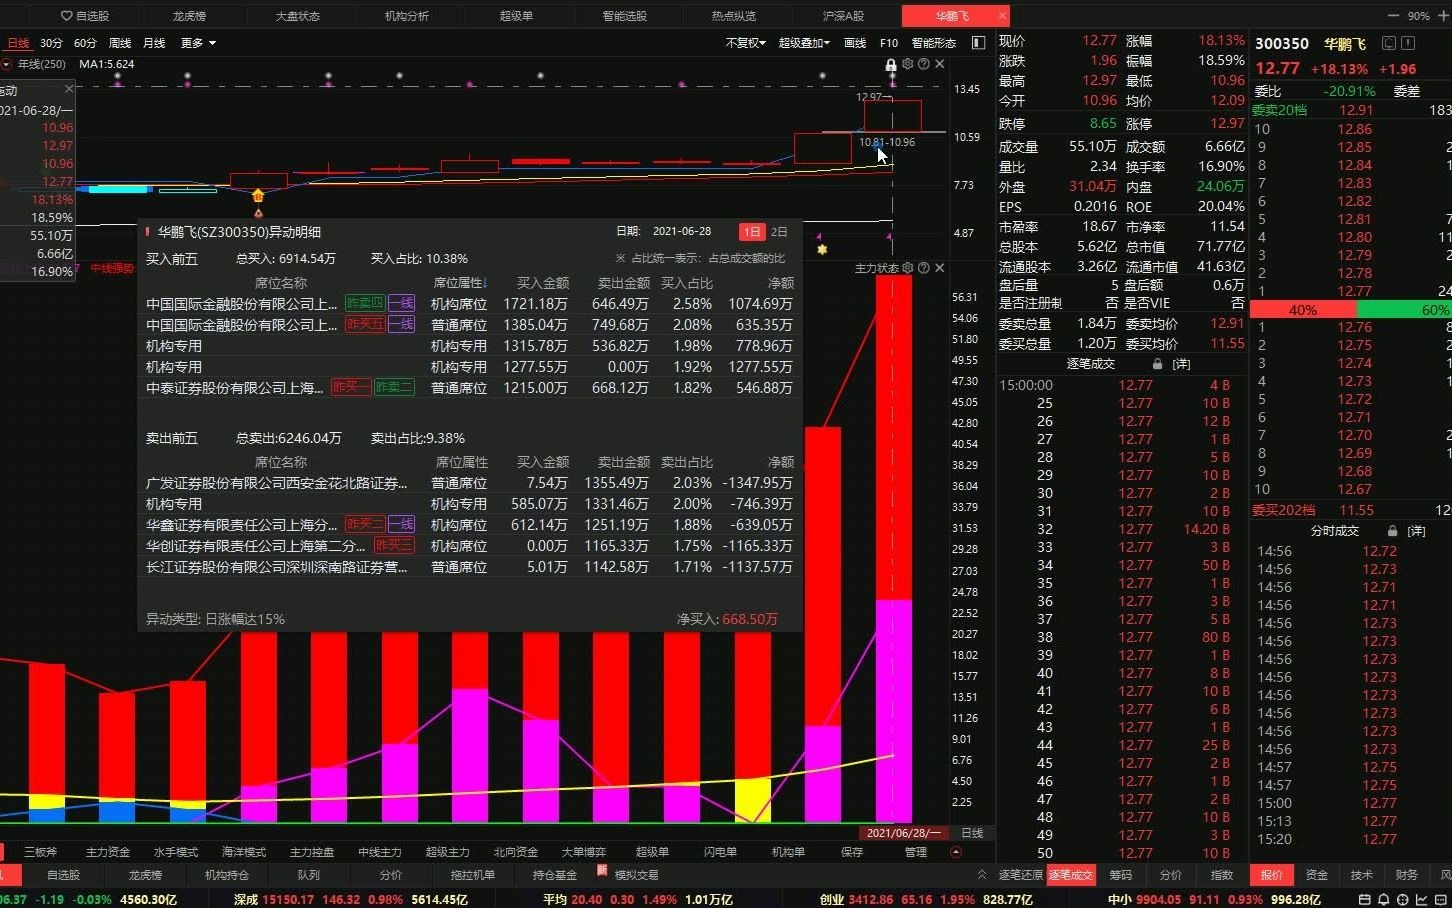
Task: Open main K-line chart settings gear
Action: [x=907, y=64]
